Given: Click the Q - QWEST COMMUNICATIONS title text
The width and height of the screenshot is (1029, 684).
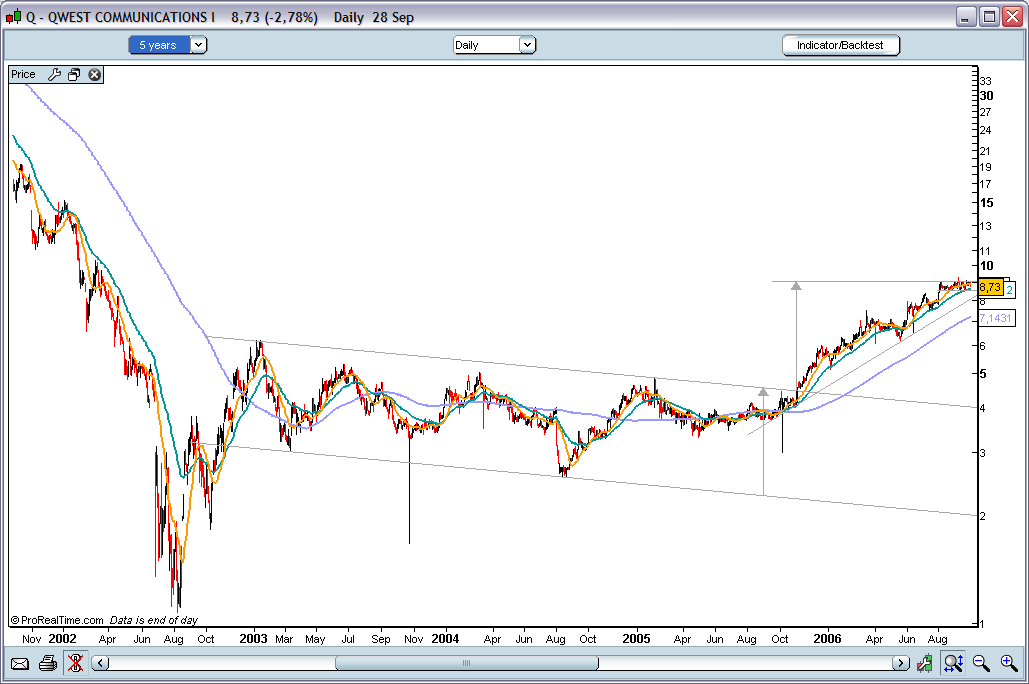Looking at the screenshot, I should click(x=120, y=17).
